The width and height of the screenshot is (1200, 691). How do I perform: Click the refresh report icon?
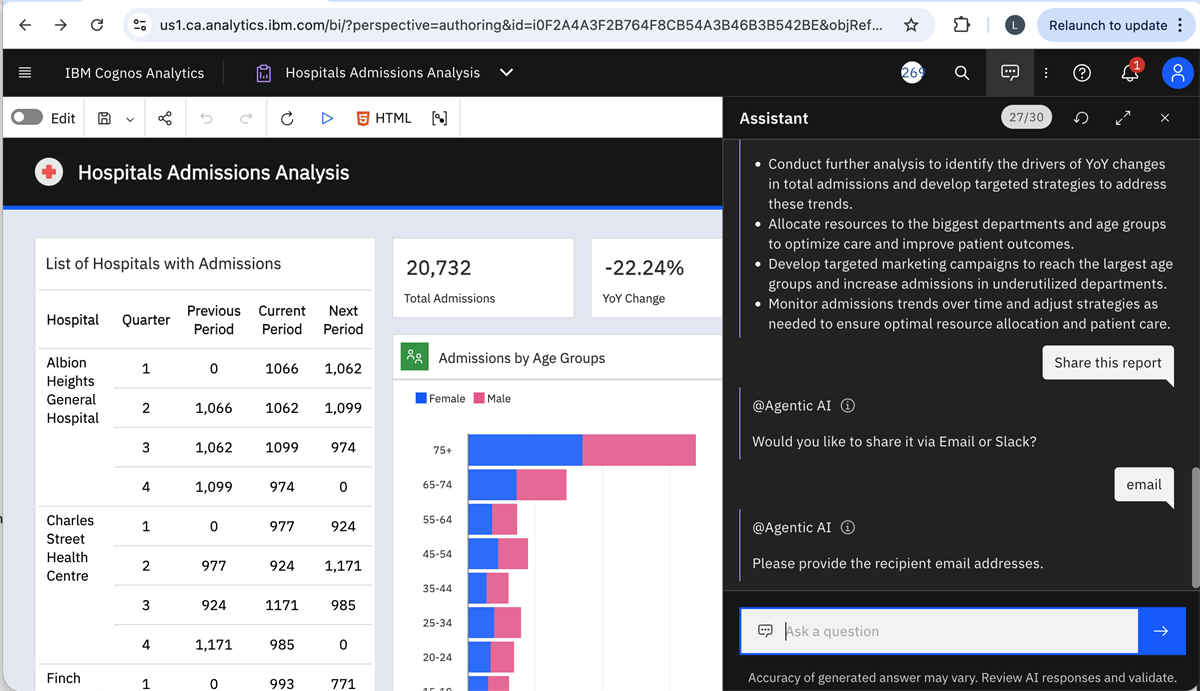[287, 118]
